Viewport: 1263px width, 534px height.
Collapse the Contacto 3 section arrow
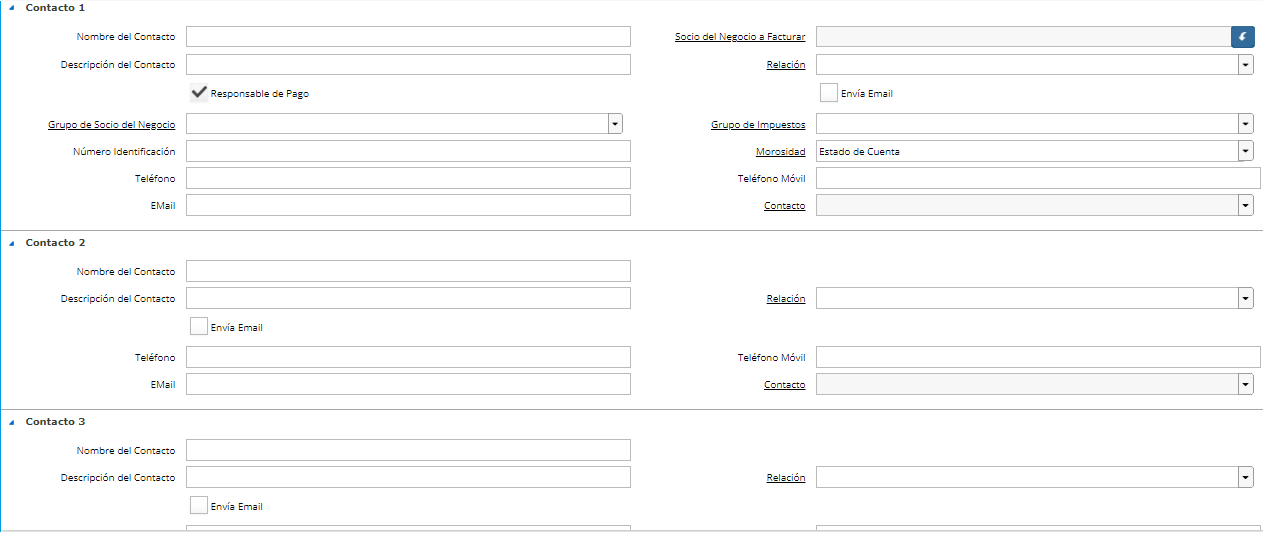[x=12, y=422]
